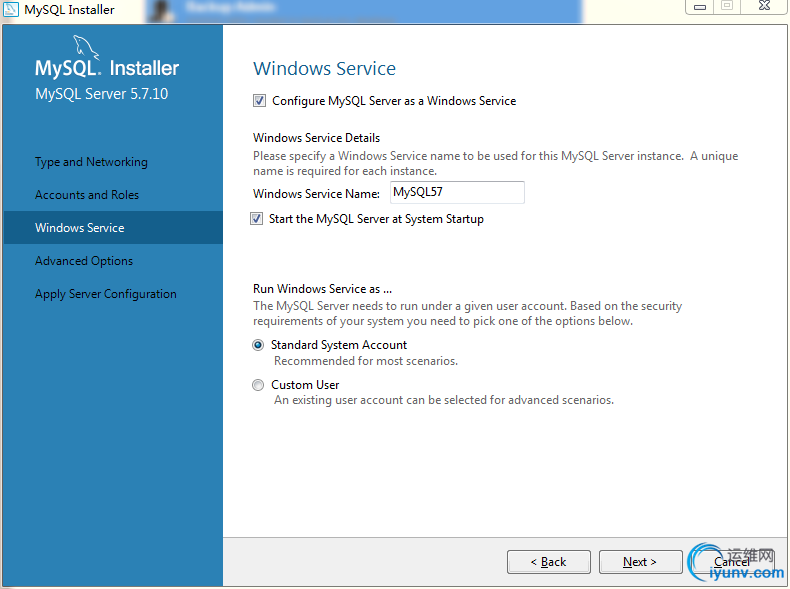Viewport: 790px width, 589px height.
Task: Click the Back button
Action: coord(549,562)
